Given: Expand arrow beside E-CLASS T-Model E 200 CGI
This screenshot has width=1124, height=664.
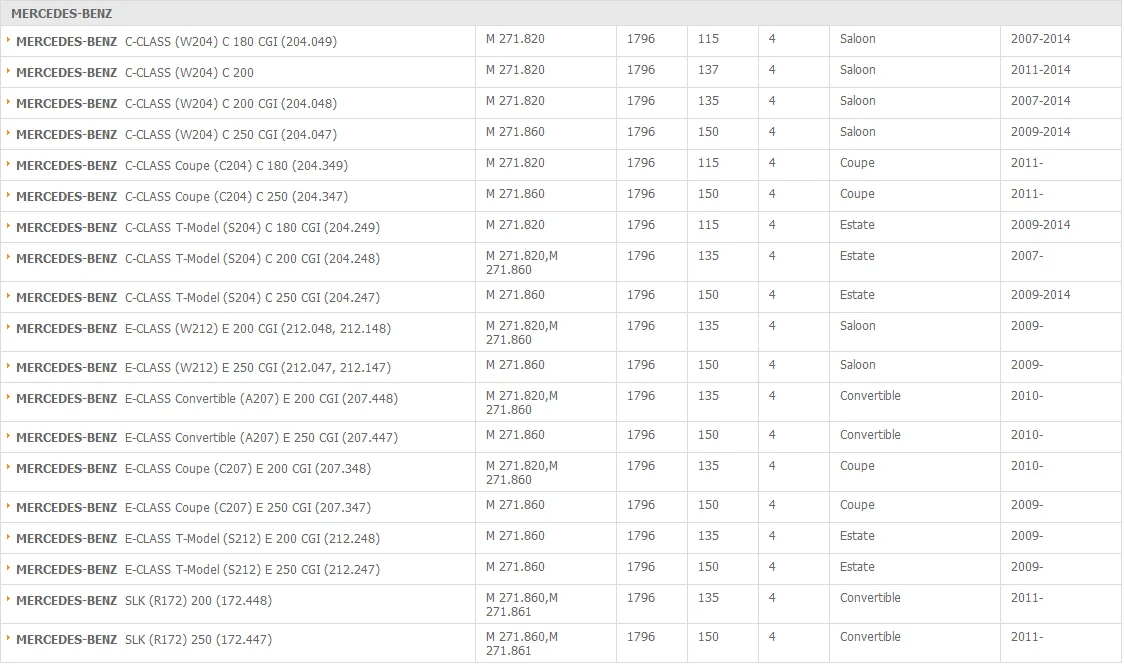Looking at the screenshot, I should coord(8,537).
